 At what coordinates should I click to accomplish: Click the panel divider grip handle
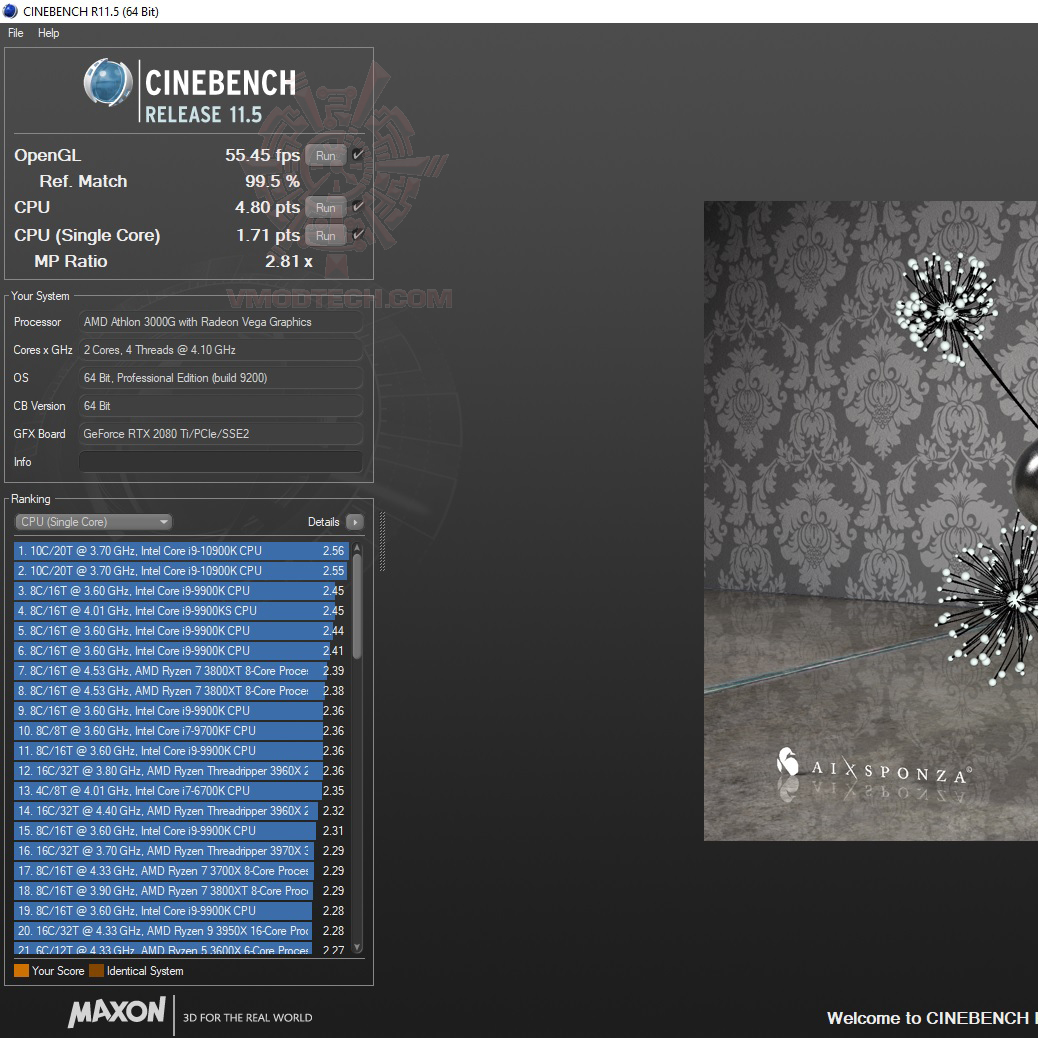point(382,541)
